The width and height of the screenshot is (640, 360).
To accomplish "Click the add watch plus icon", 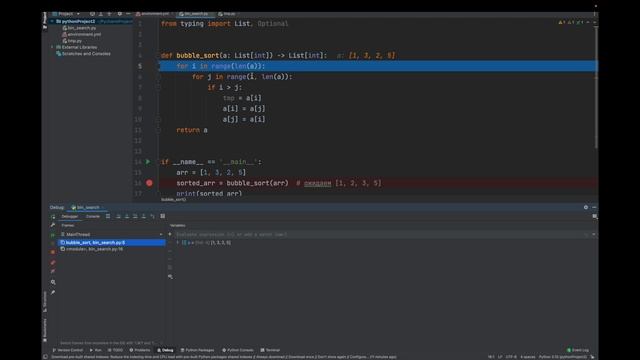I will [170, 234].
